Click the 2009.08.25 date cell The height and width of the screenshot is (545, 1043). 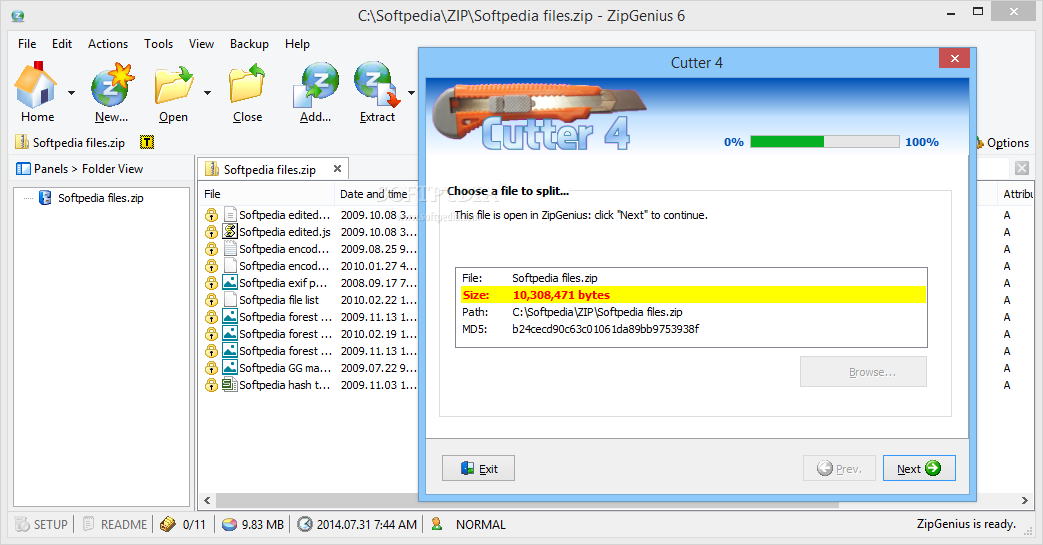point(378,249)
